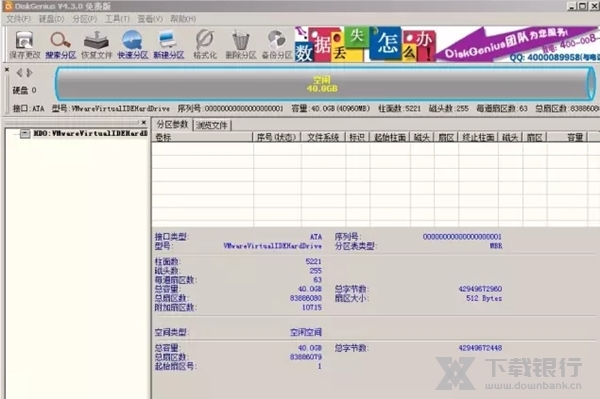Click the partition table type value MBR

click(496, 246)
